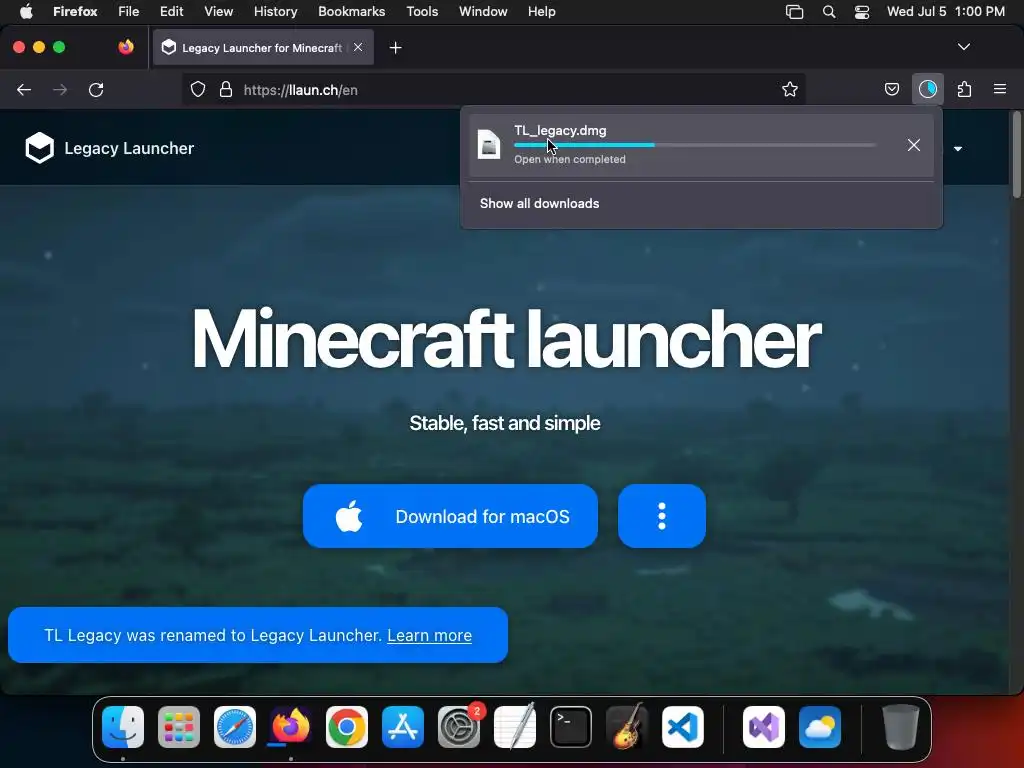This screenshot has width=1024, height=768.
Task: Open a new tab with plus button
Action: [x=395, y=48]
